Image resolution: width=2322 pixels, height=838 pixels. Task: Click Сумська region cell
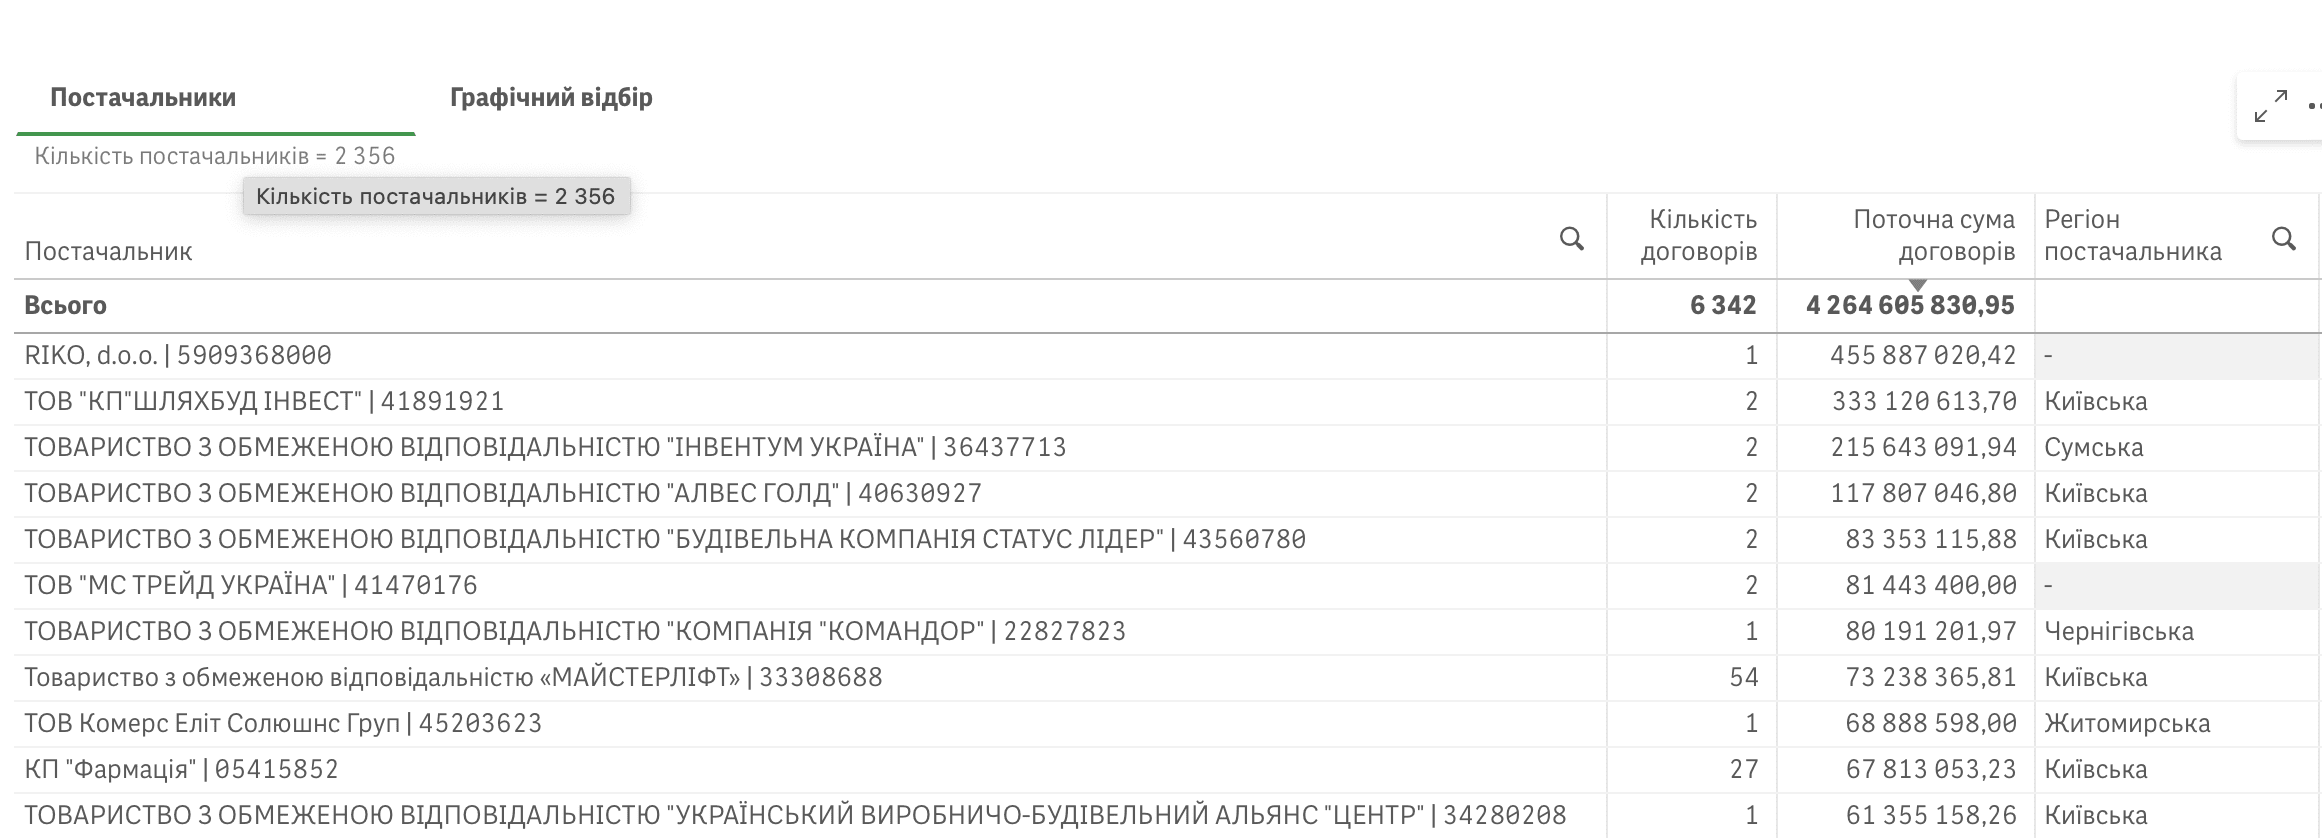click(2093, 448)
